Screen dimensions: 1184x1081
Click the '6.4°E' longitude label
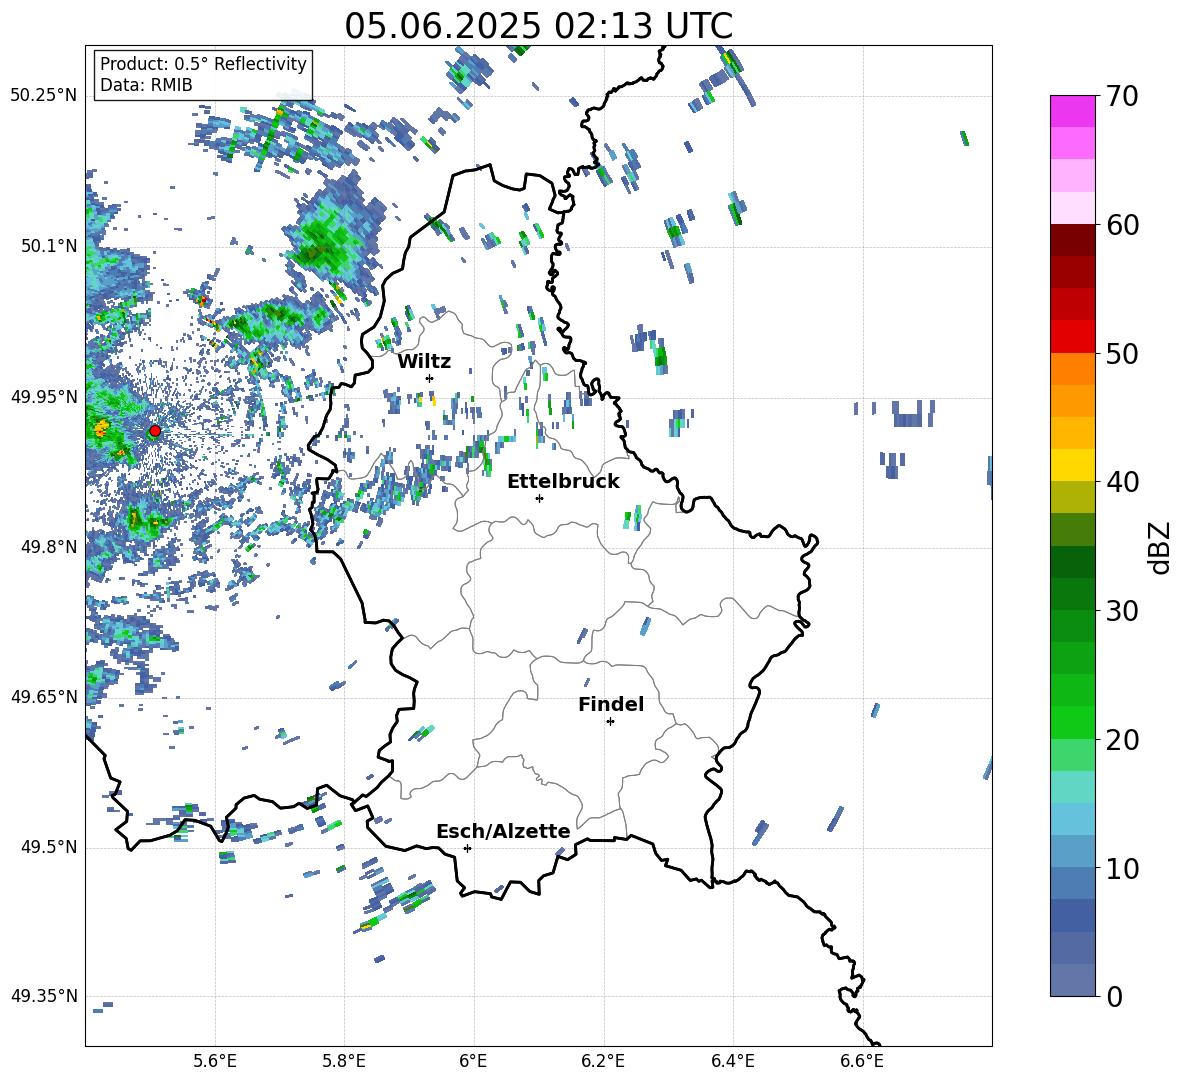tap(733, 1061)
